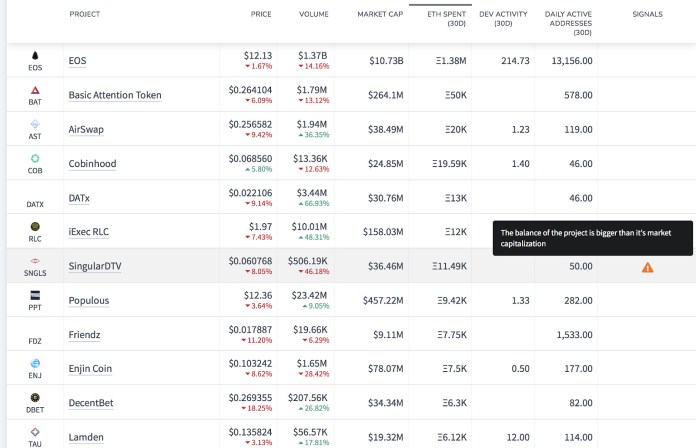
Task: Open the Friendz project link
Action: [84, 335]
